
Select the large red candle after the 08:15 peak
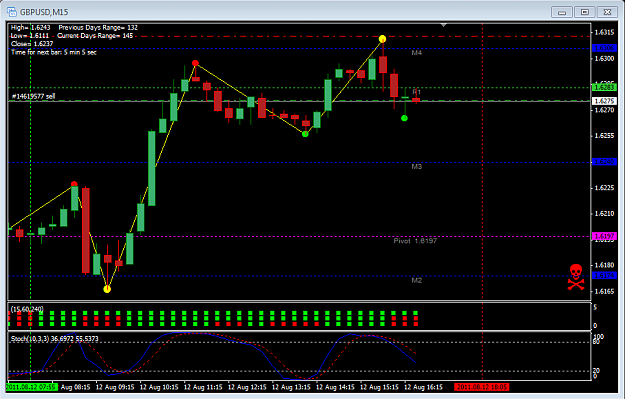point(86,230)
